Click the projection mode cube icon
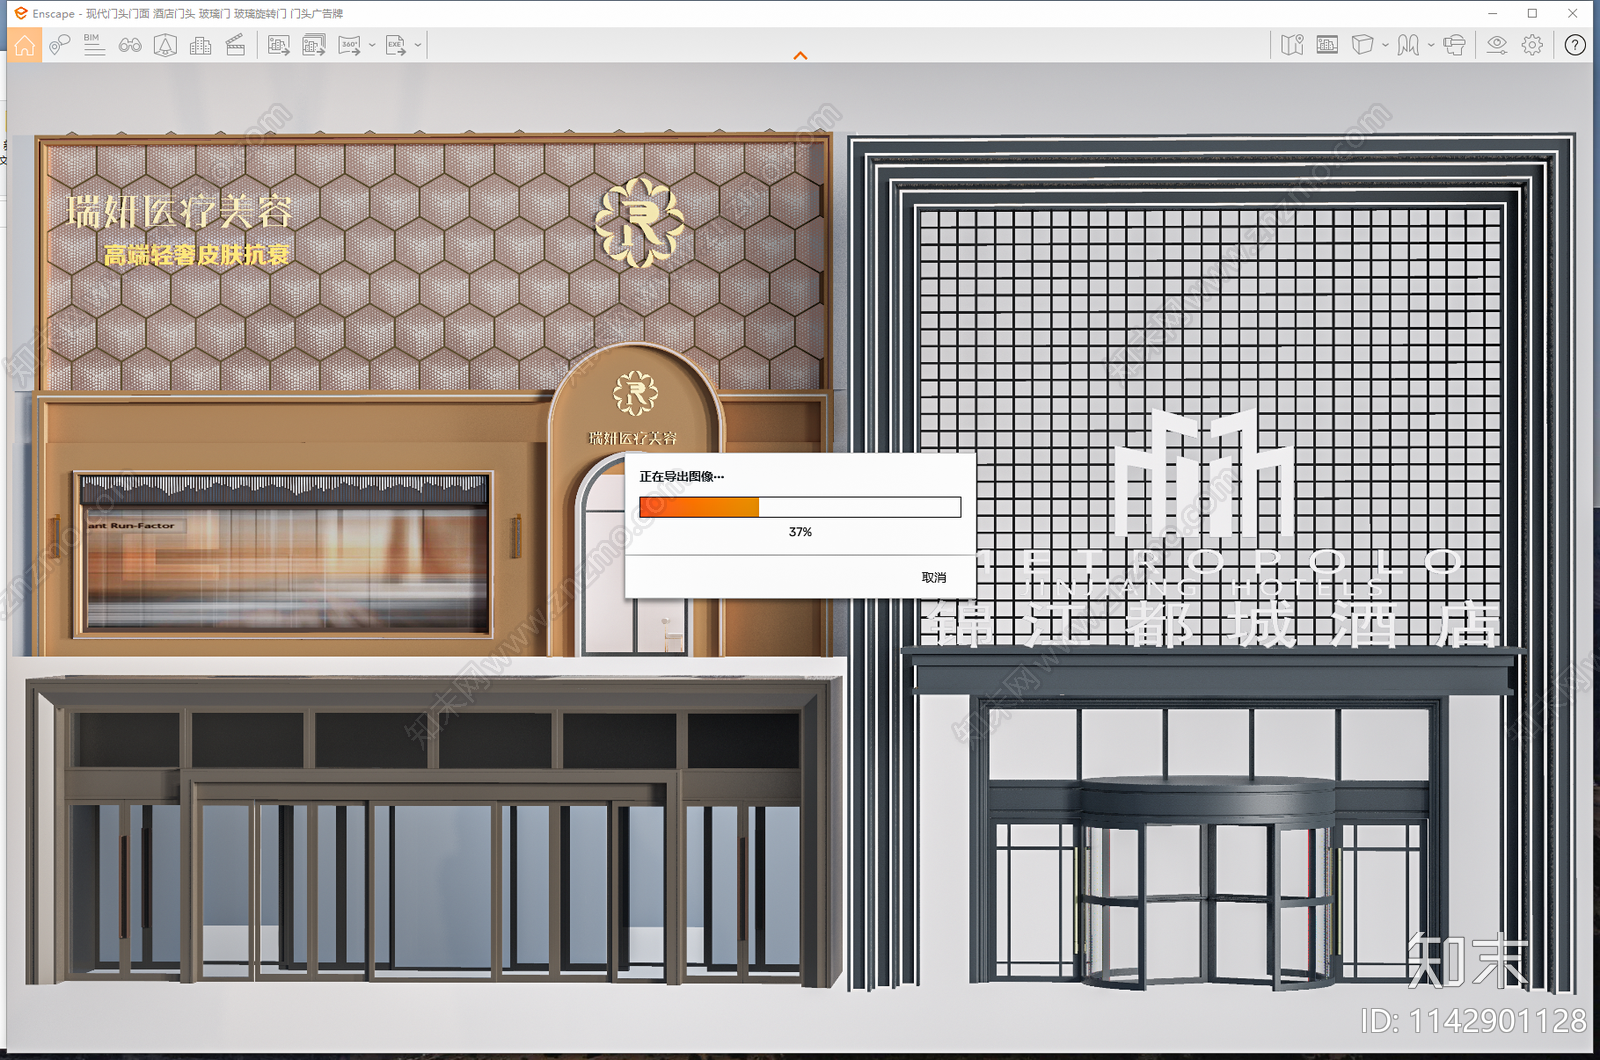Viewport: 1600px width, 1060px height. click(1362, 45)
